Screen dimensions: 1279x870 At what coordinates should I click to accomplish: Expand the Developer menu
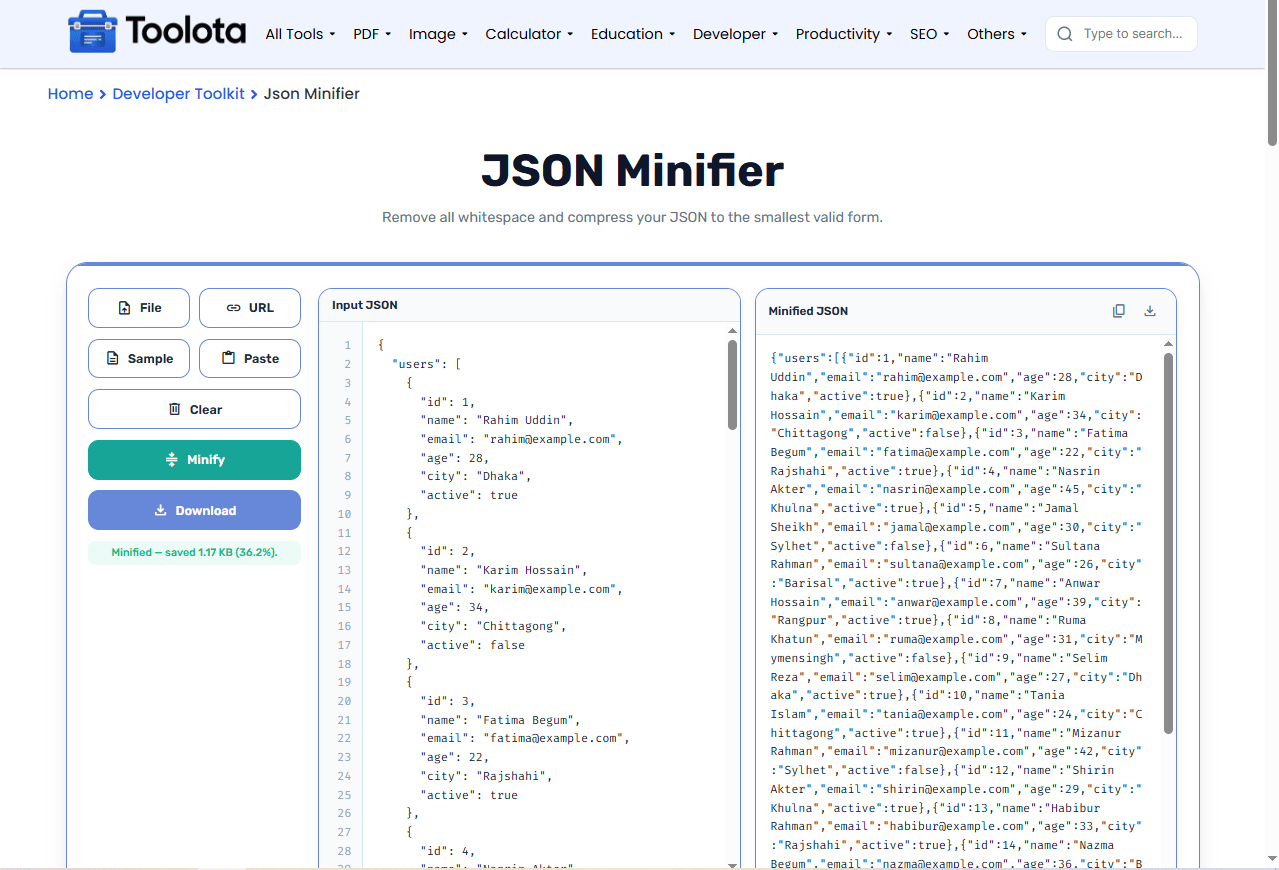tap(735, 34)
